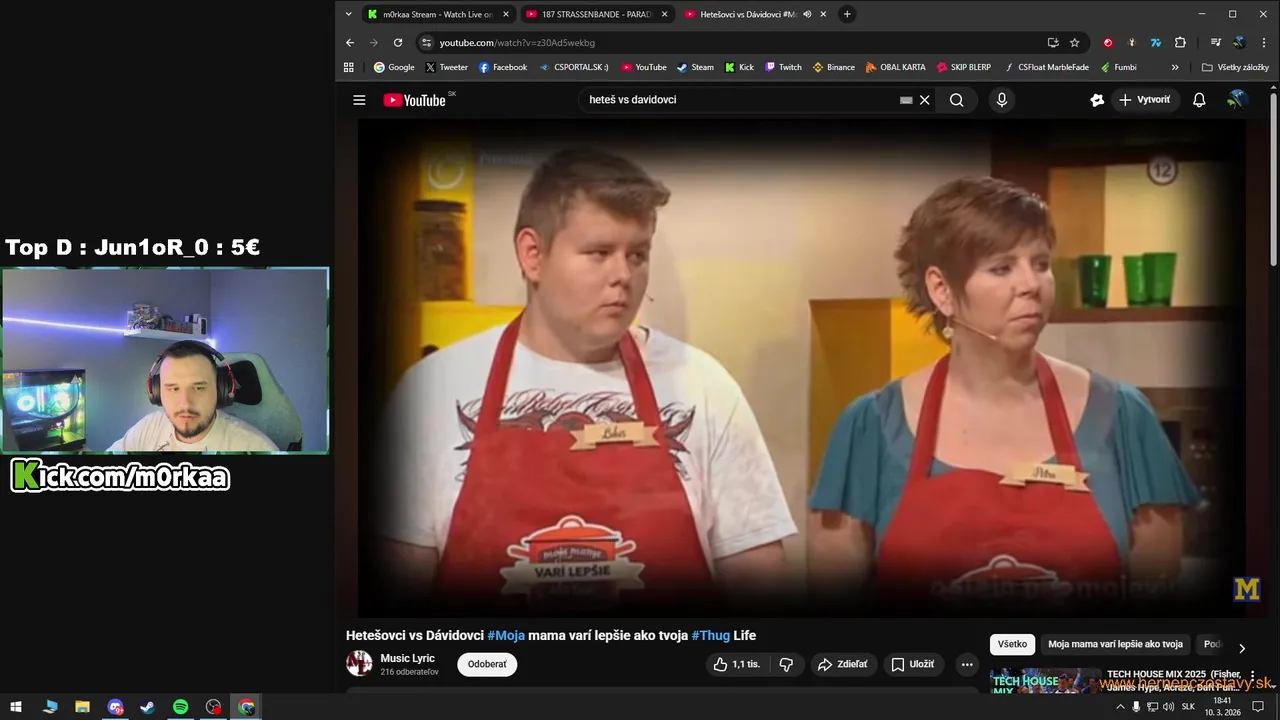This screenshot has height=720, width=1280.
Task: Switch to m0rkaa Stream Kick tab
Action: click(x=438, y=14)
